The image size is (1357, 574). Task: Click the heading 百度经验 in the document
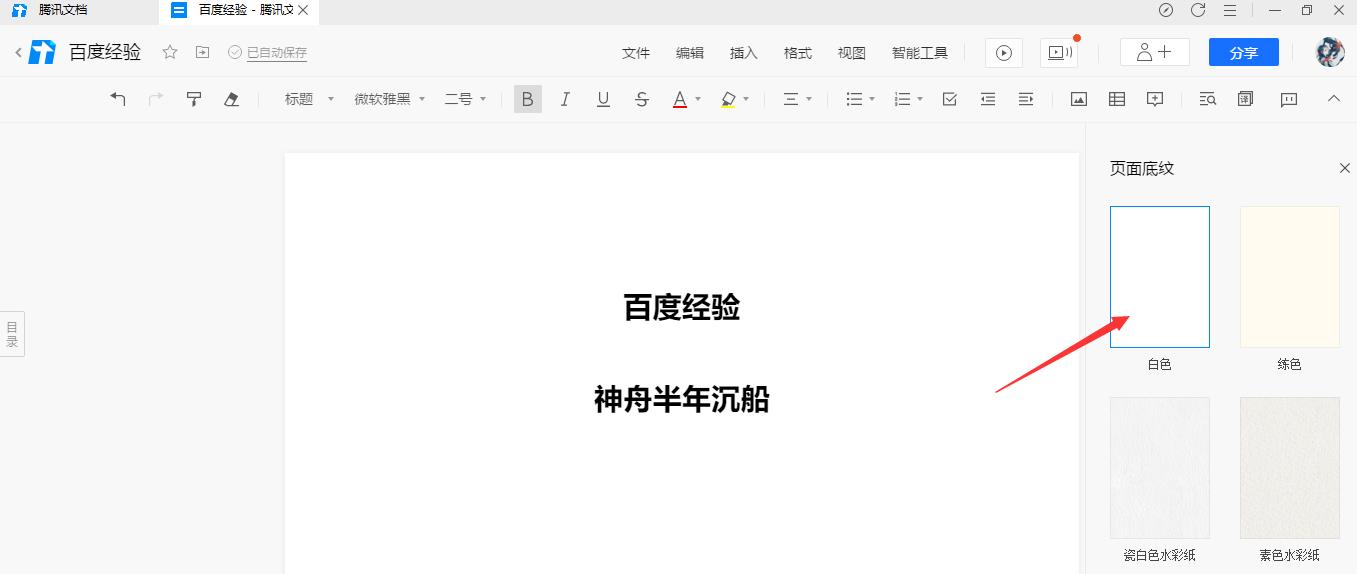(682, 307)
